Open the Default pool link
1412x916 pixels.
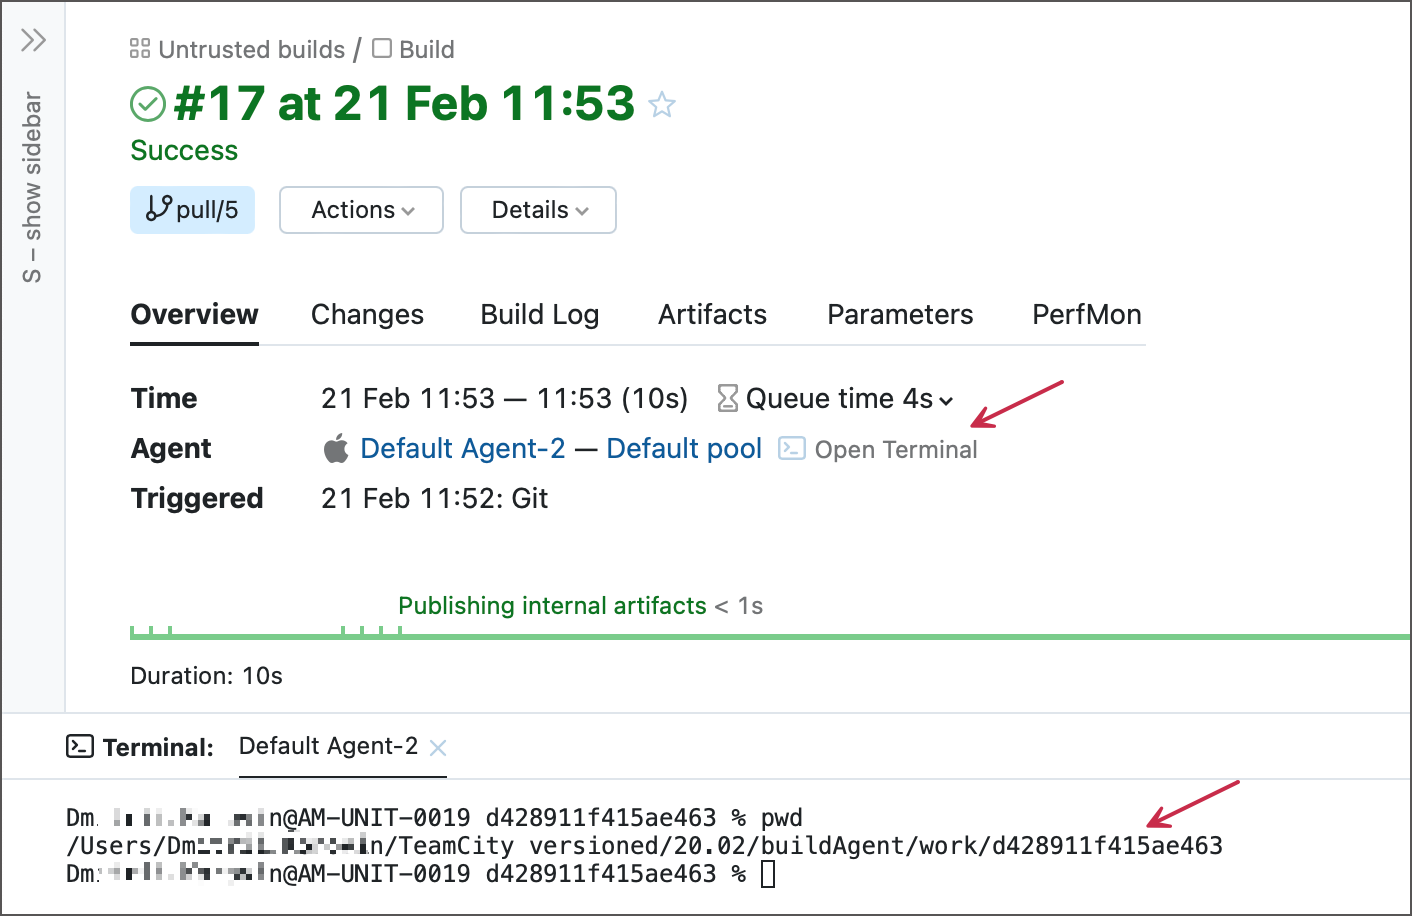(x=684, y=449)
